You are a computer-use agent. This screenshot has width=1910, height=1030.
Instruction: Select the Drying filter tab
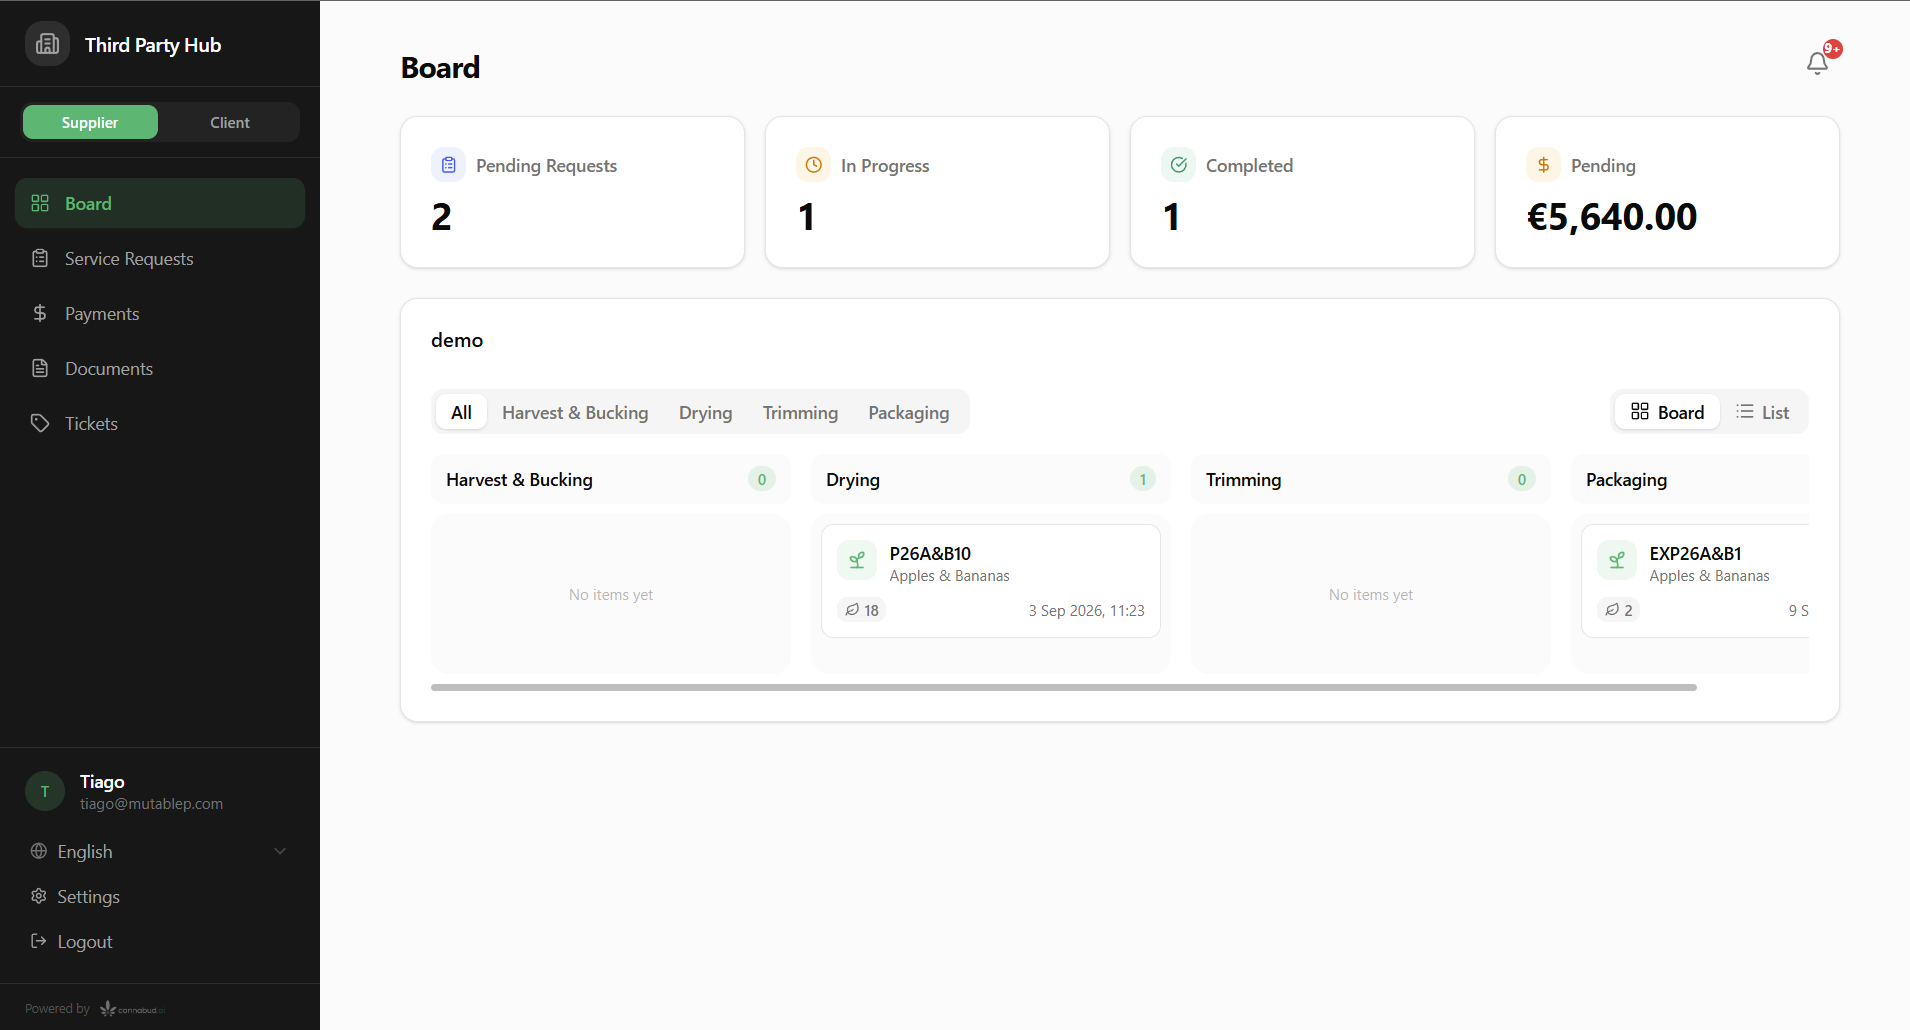(x=705, y=412)
